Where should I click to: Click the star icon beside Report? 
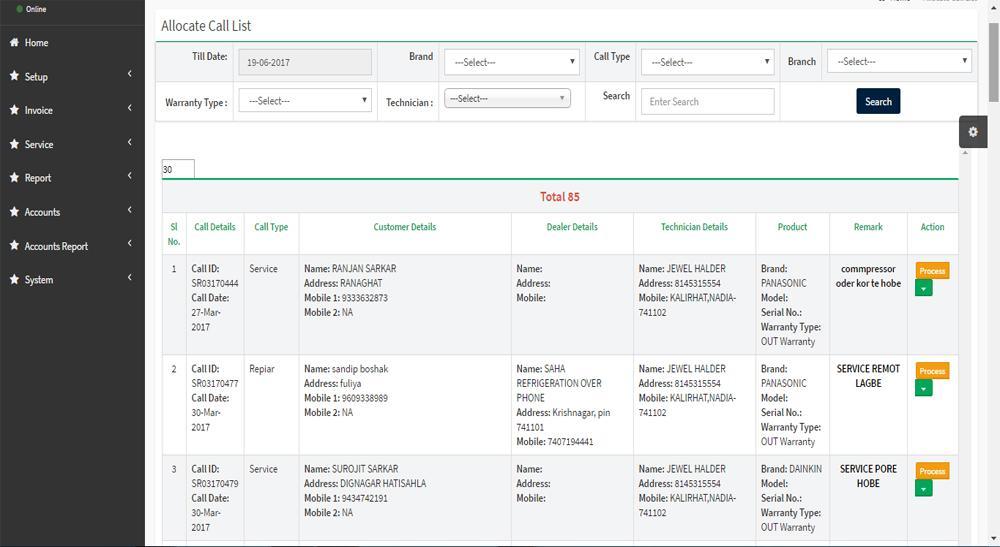point(14,177)
